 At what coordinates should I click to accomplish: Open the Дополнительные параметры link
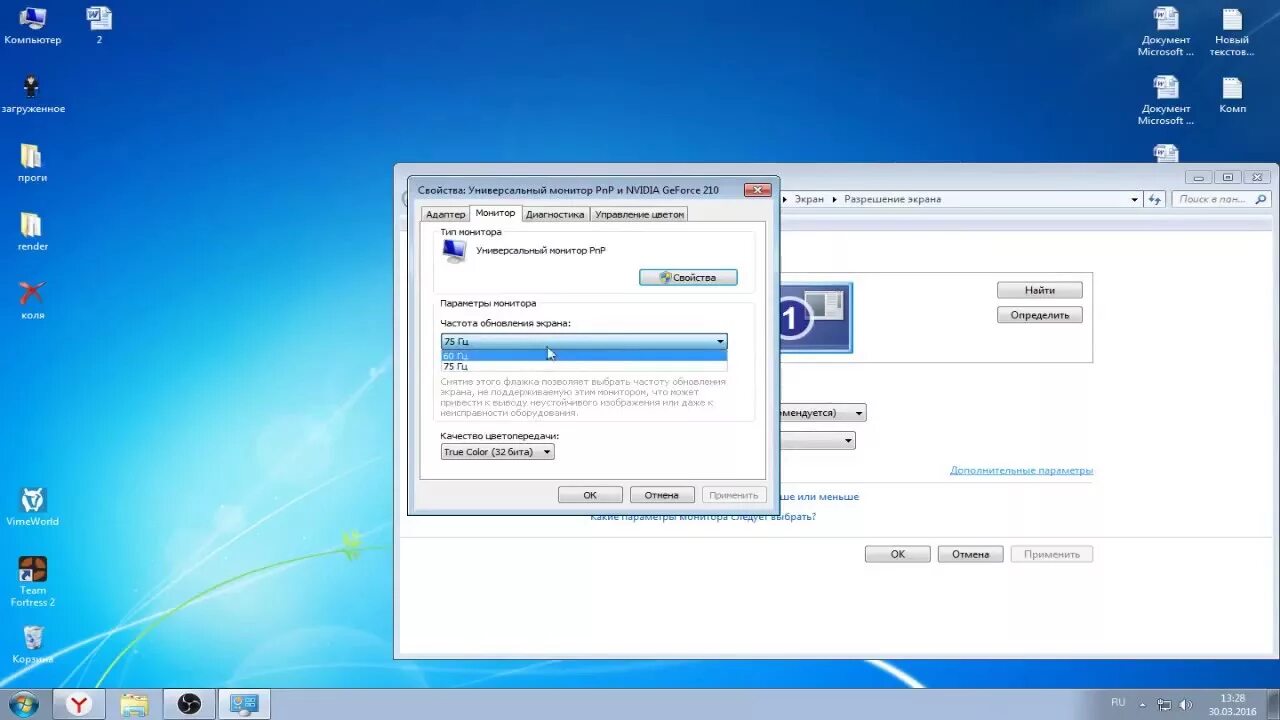pos(1021,470)
